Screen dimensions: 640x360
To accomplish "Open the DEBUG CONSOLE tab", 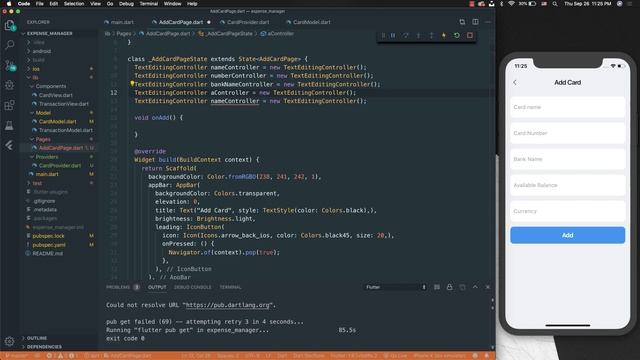I will 193,287.
